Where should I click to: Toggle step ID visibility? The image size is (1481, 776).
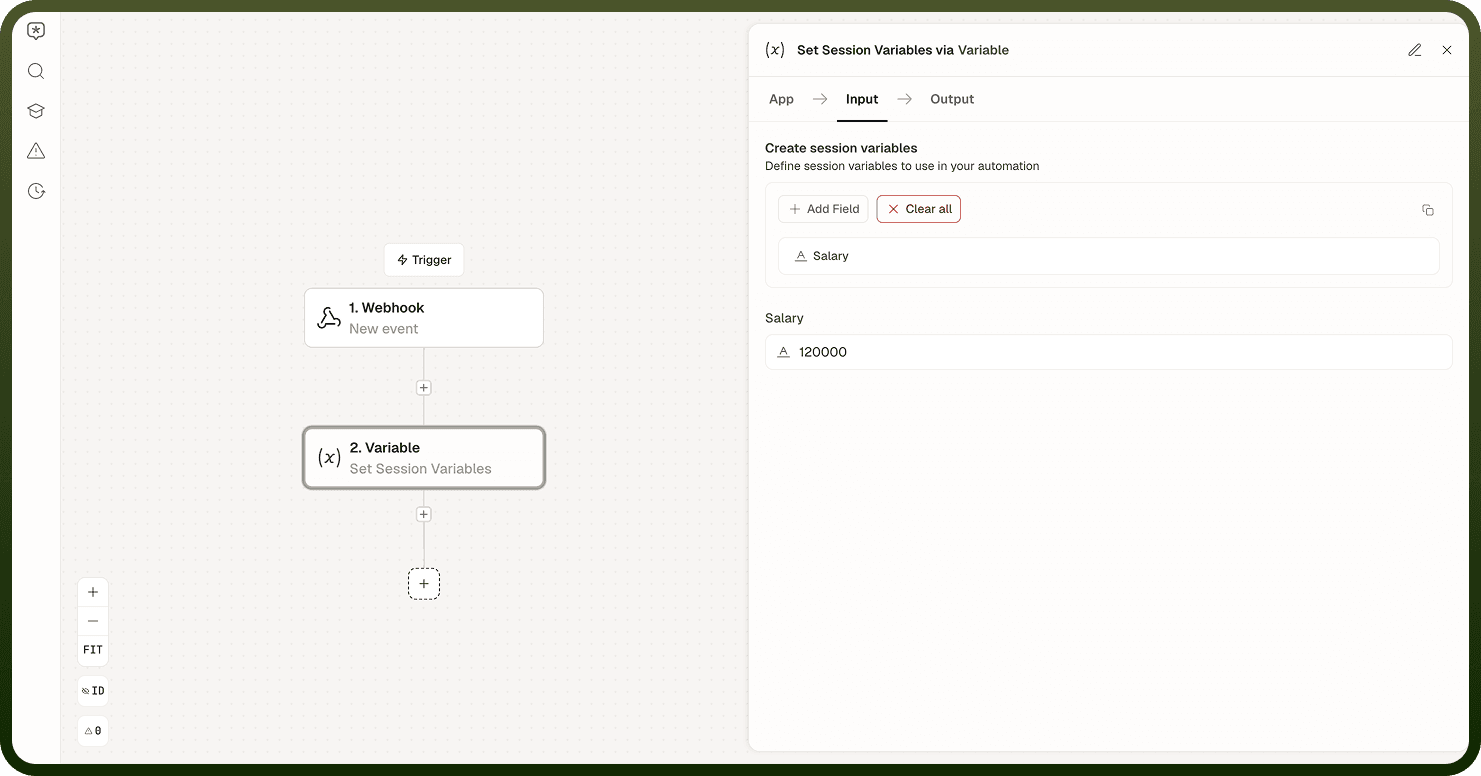(x=93, y=691)
